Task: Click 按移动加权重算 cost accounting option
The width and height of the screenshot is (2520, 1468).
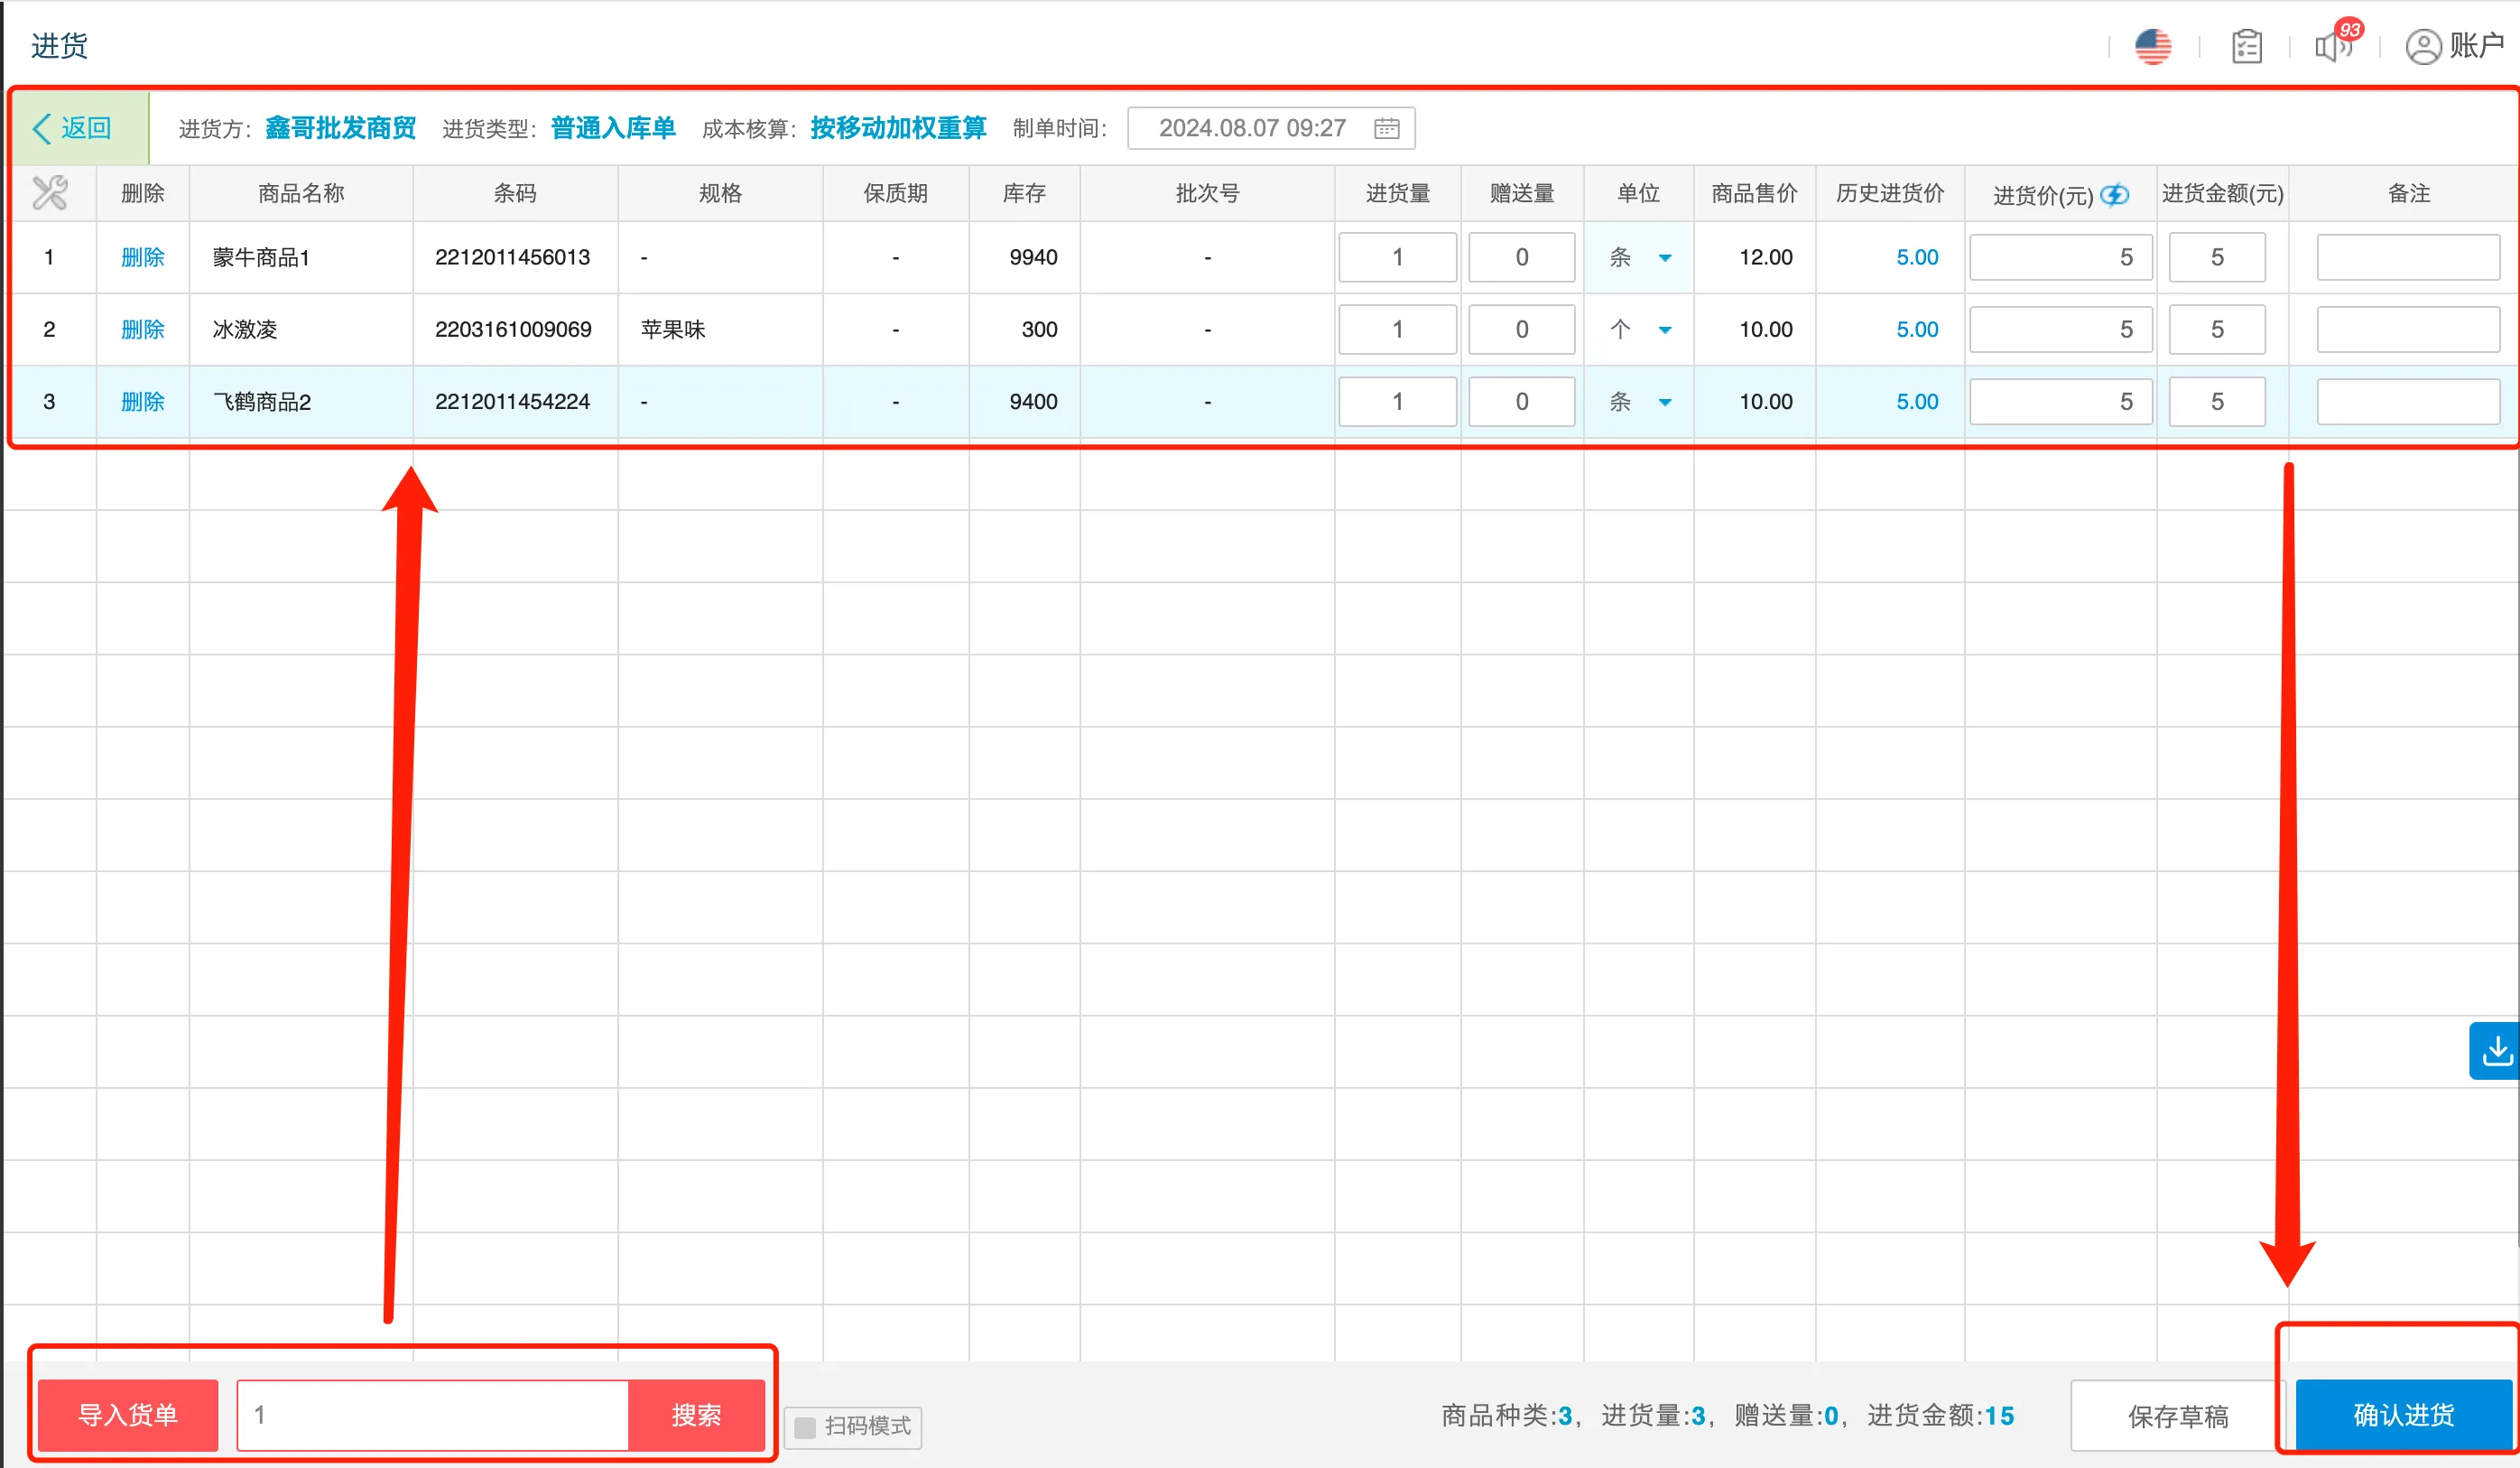Action: [897, 128]
